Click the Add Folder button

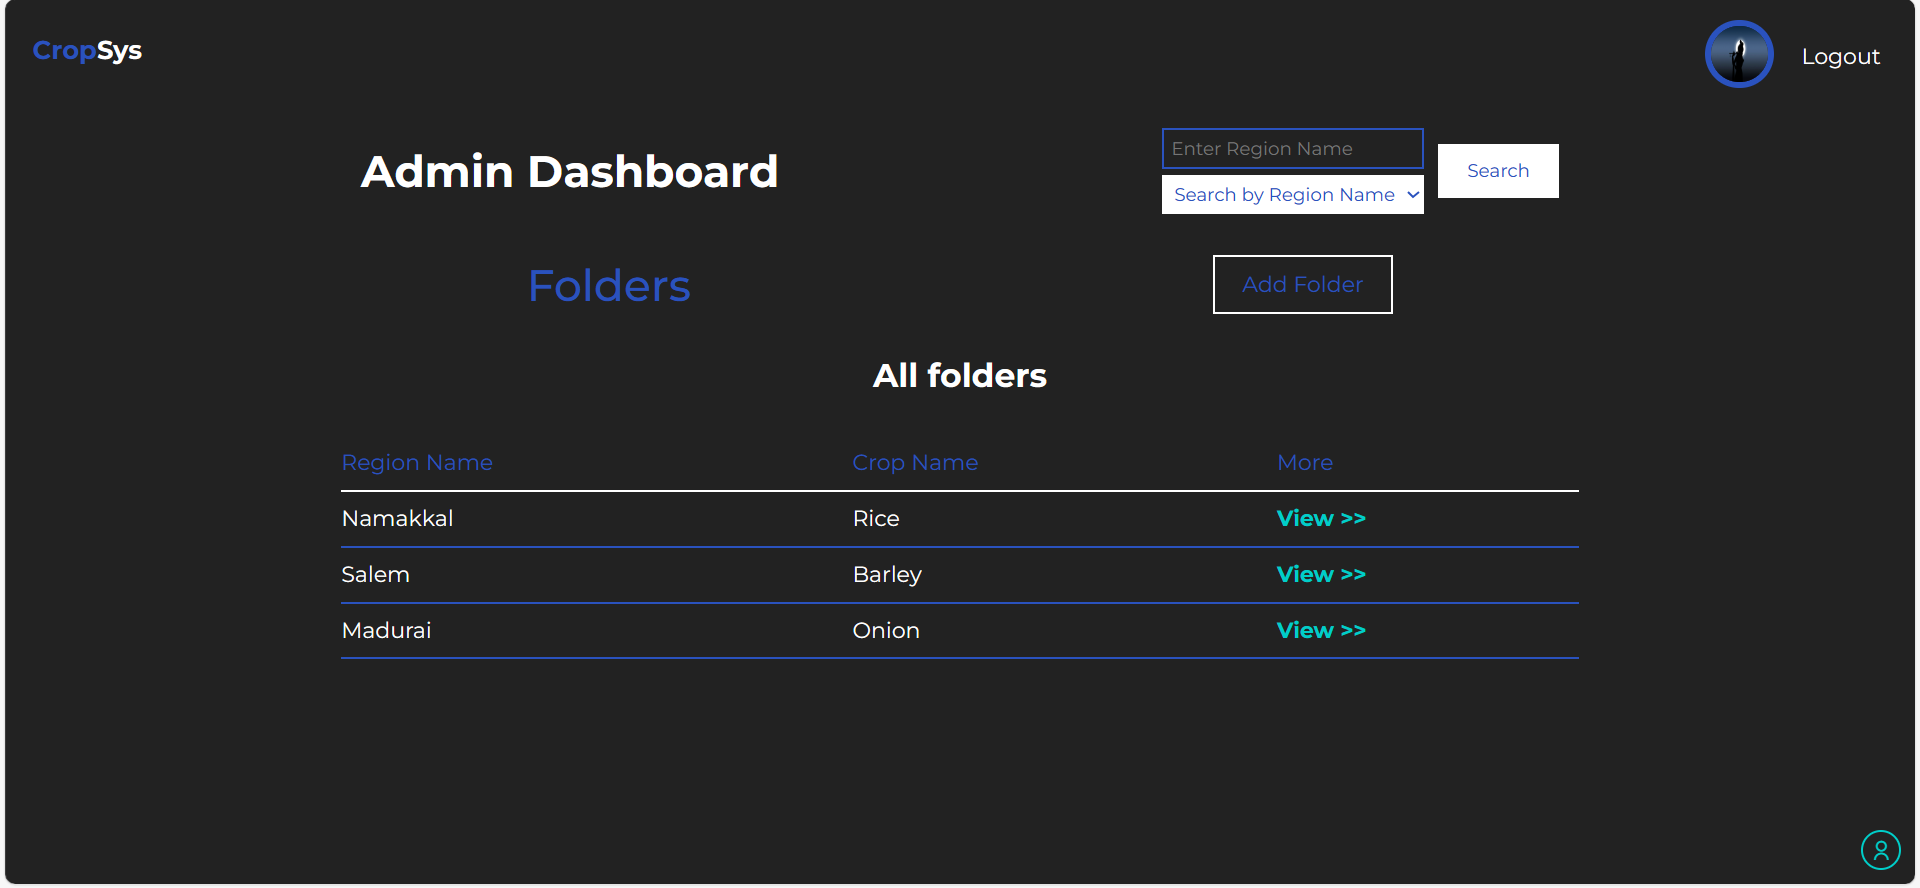1302,285
